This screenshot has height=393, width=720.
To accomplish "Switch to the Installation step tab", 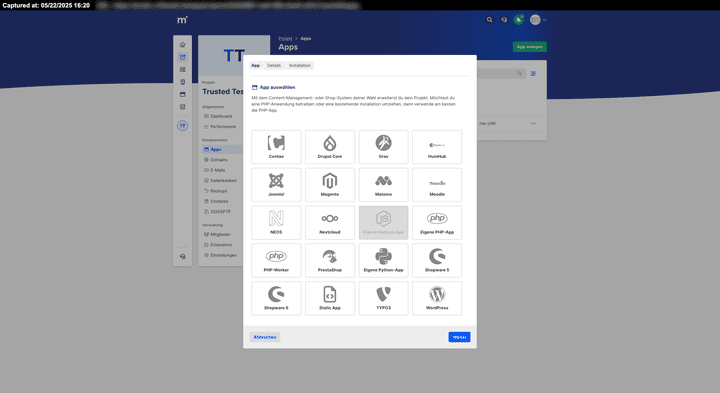I will [300, 65].
